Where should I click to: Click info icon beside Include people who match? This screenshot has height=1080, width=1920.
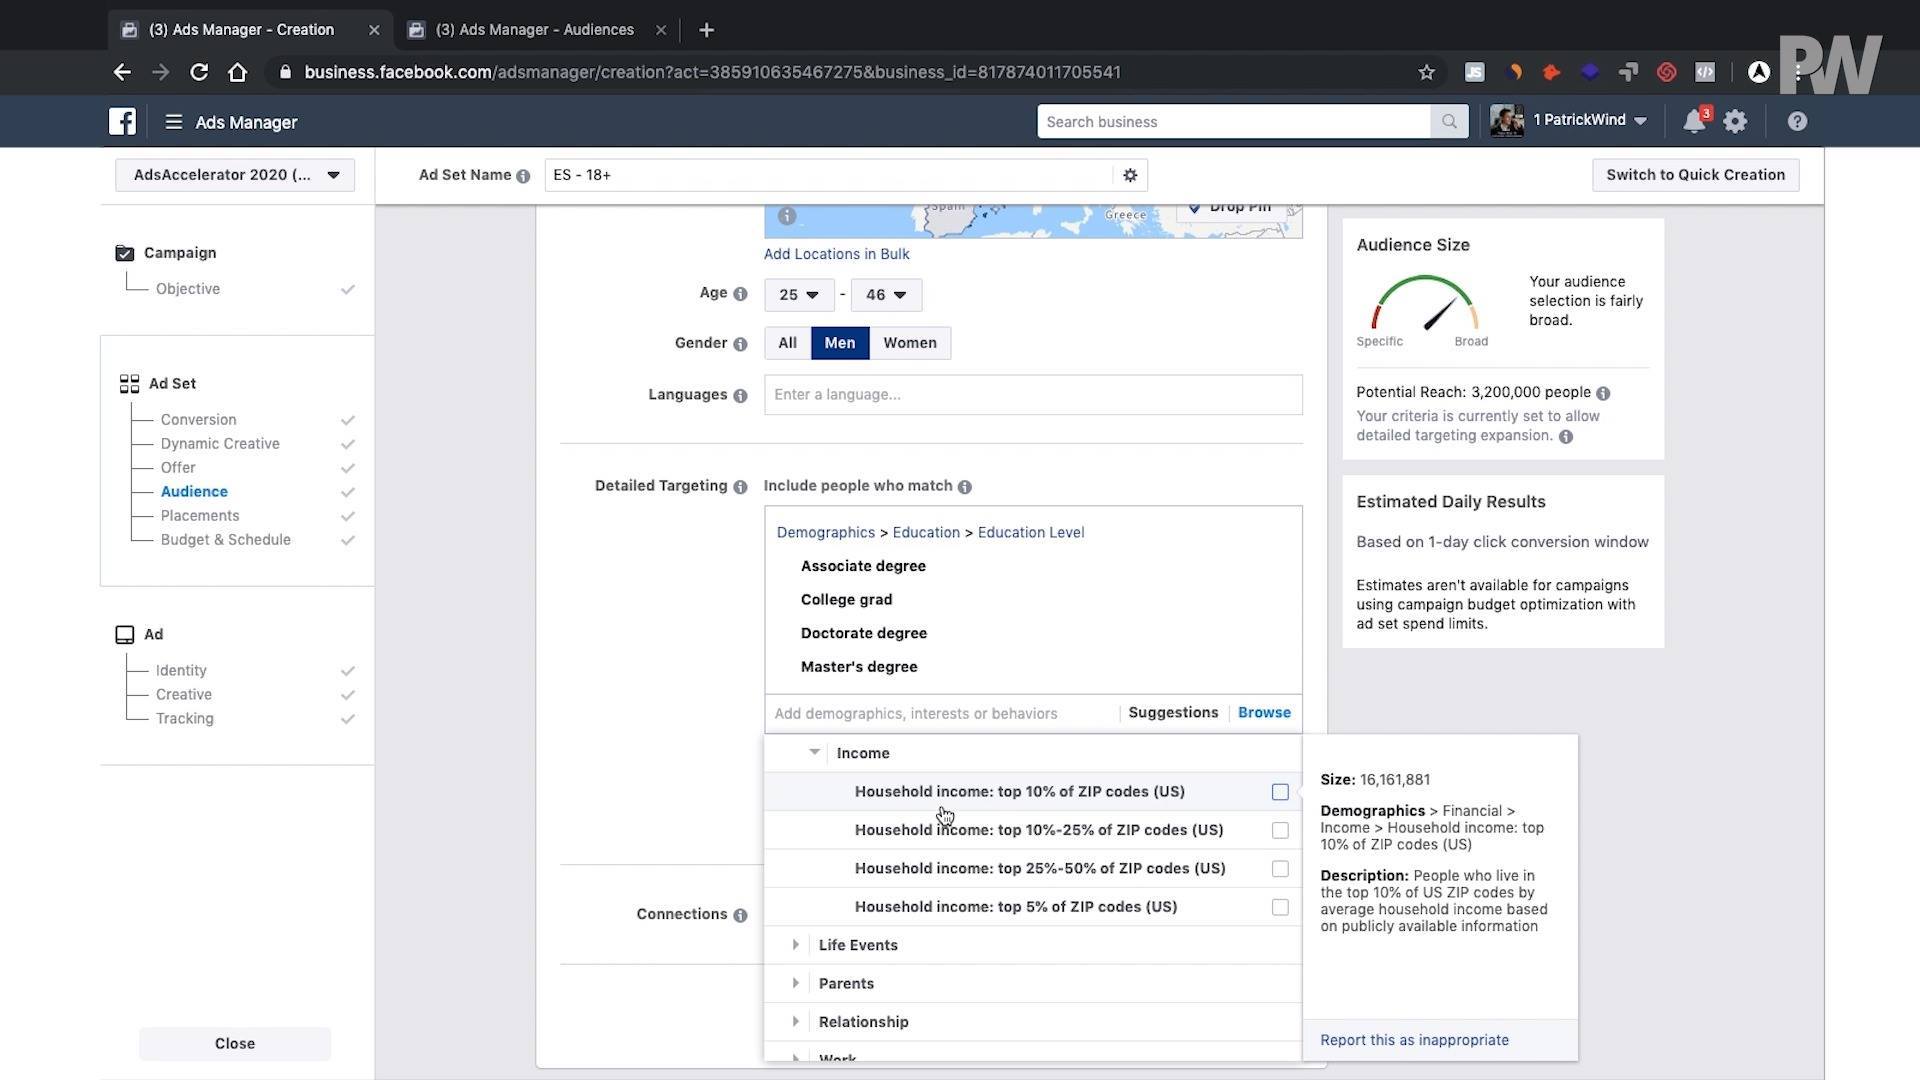point(965,487)
